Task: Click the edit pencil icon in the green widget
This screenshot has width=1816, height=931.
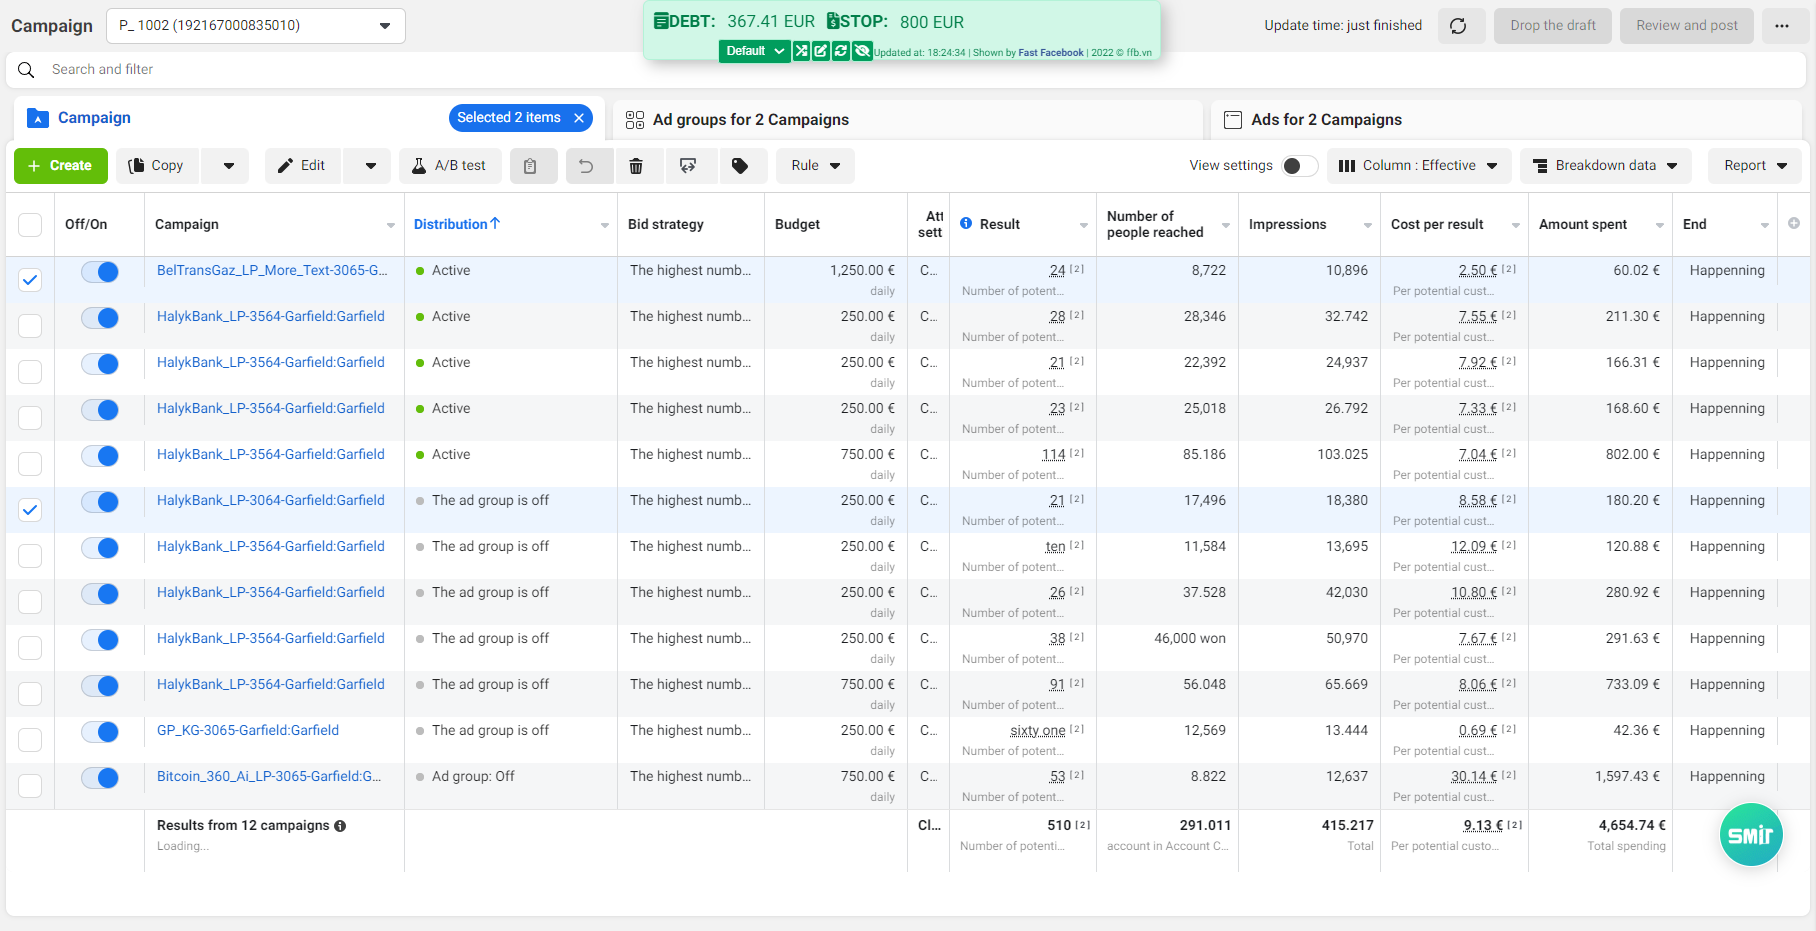Action: 821,51
